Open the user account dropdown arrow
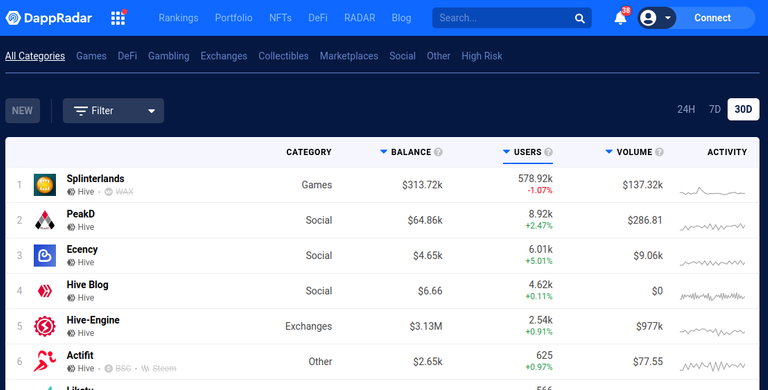This screenshot has width=768, height=390. click(668, 18)
